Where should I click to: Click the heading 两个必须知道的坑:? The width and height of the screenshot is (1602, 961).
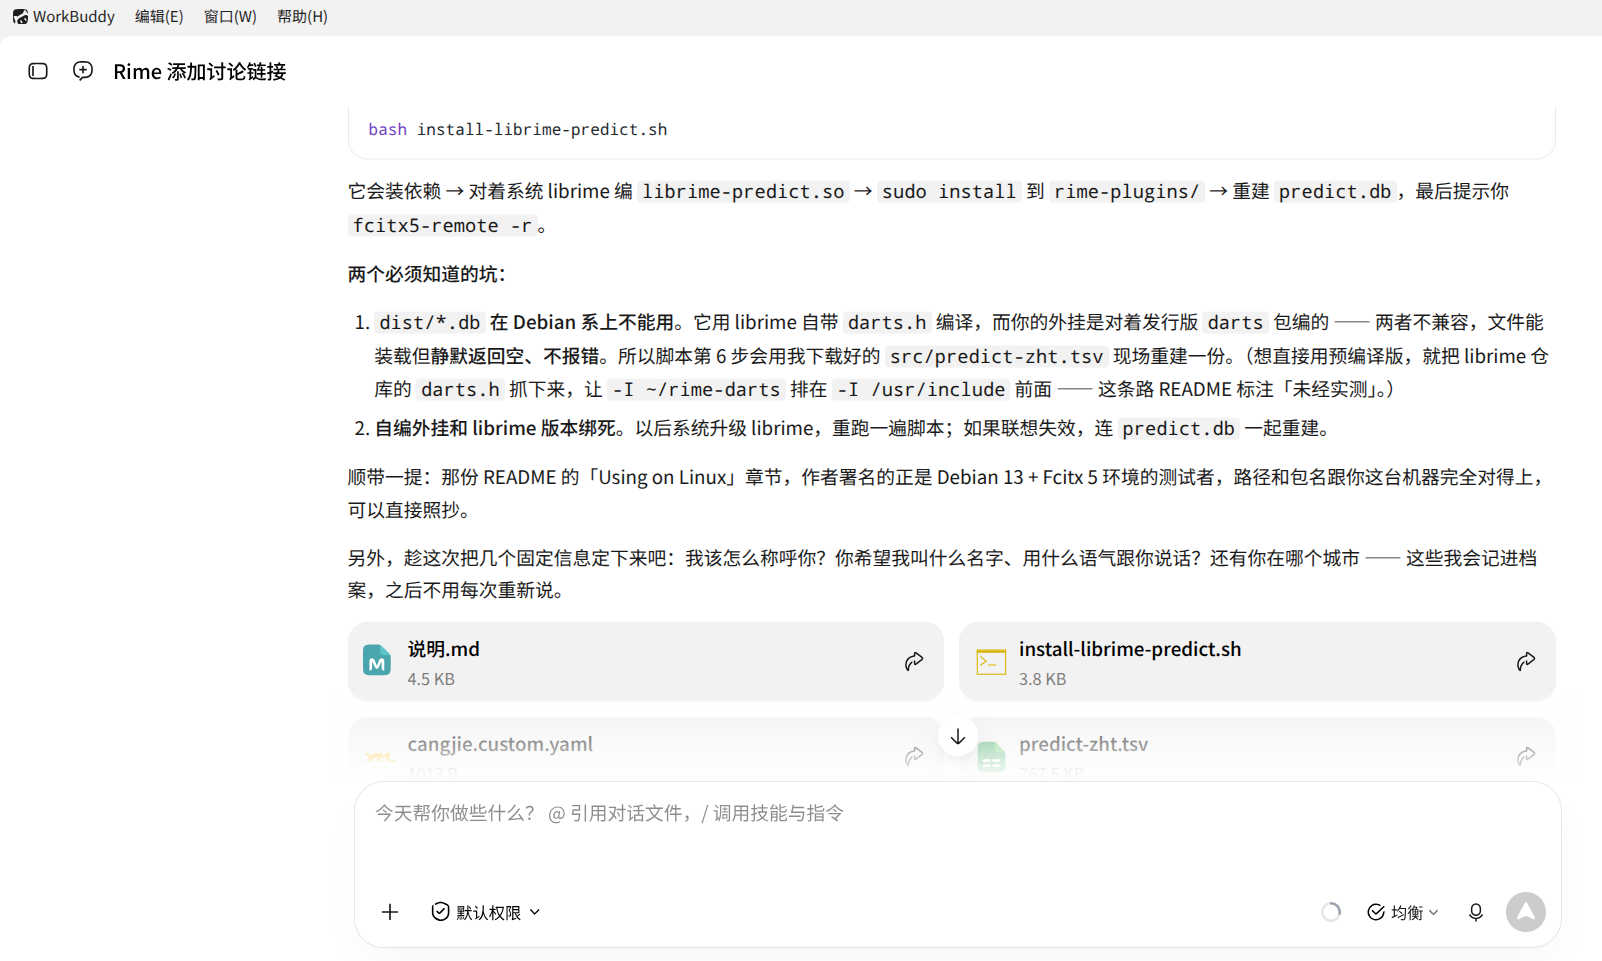click(x=427, y=274)
